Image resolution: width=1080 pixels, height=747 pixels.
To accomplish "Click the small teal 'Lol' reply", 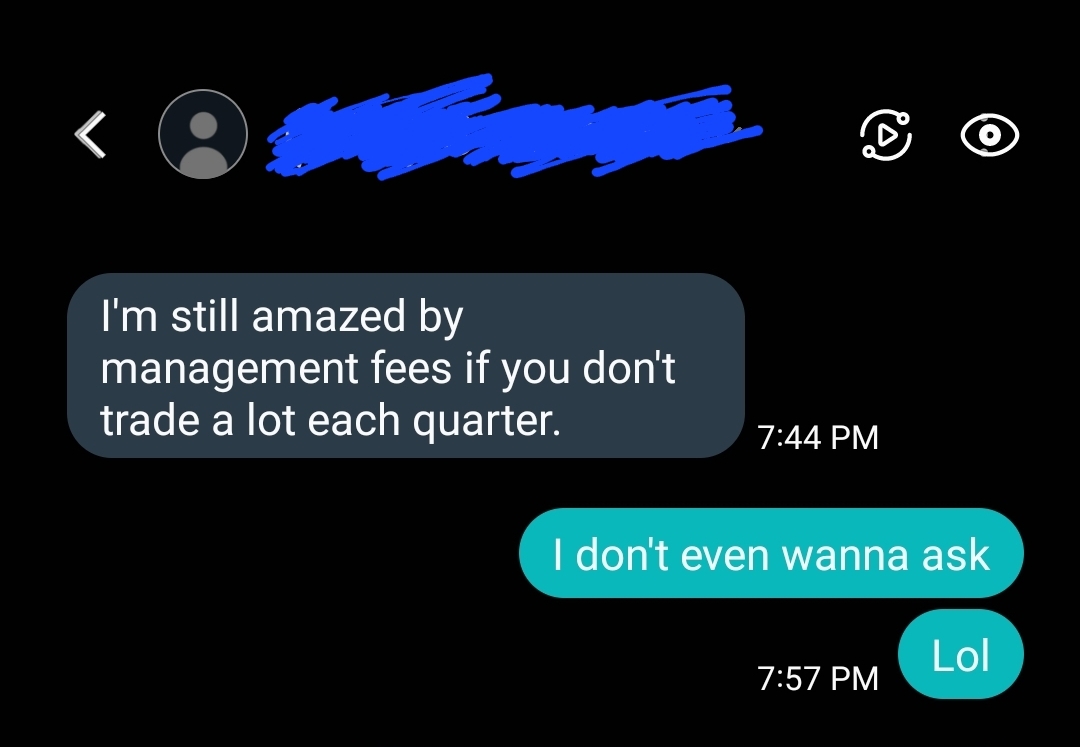I will 961,654.
